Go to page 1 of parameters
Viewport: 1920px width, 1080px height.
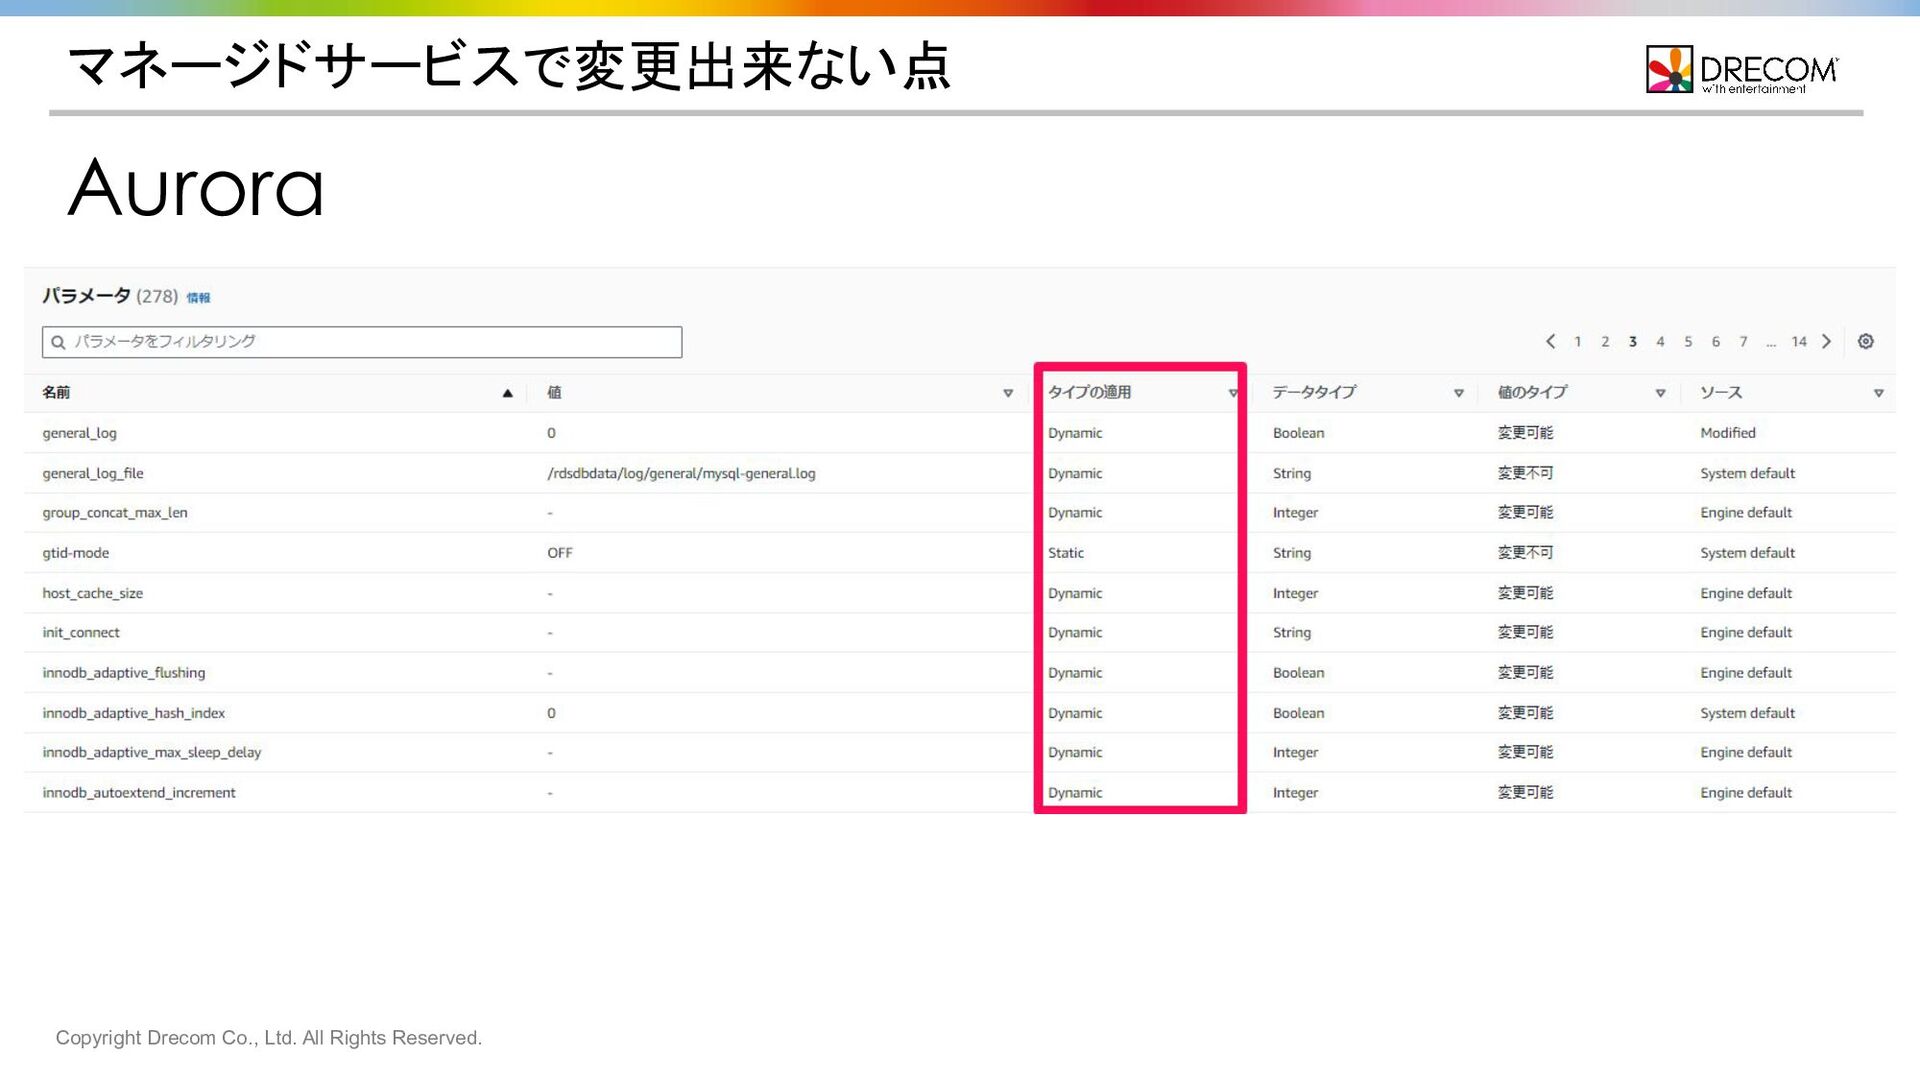[1578, 342]
